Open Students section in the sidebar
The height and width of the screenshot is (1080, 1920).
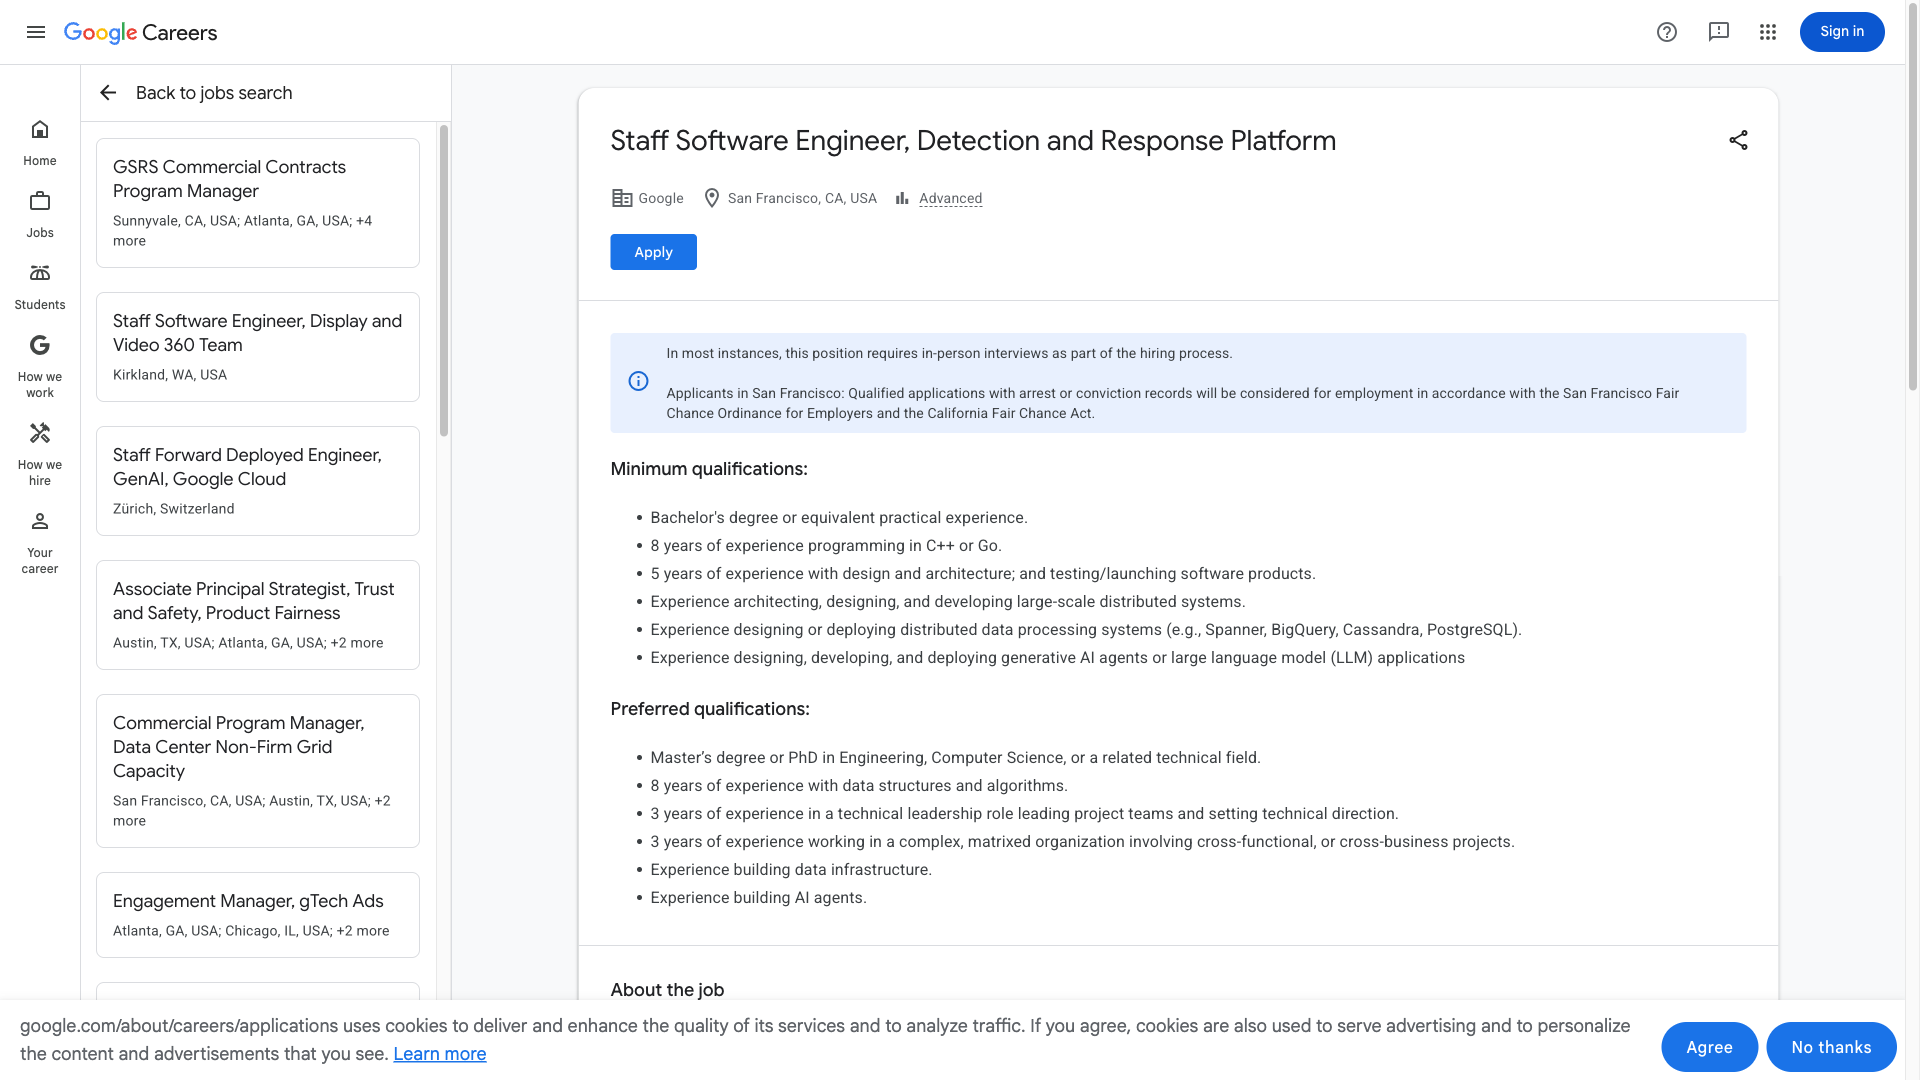40,287
